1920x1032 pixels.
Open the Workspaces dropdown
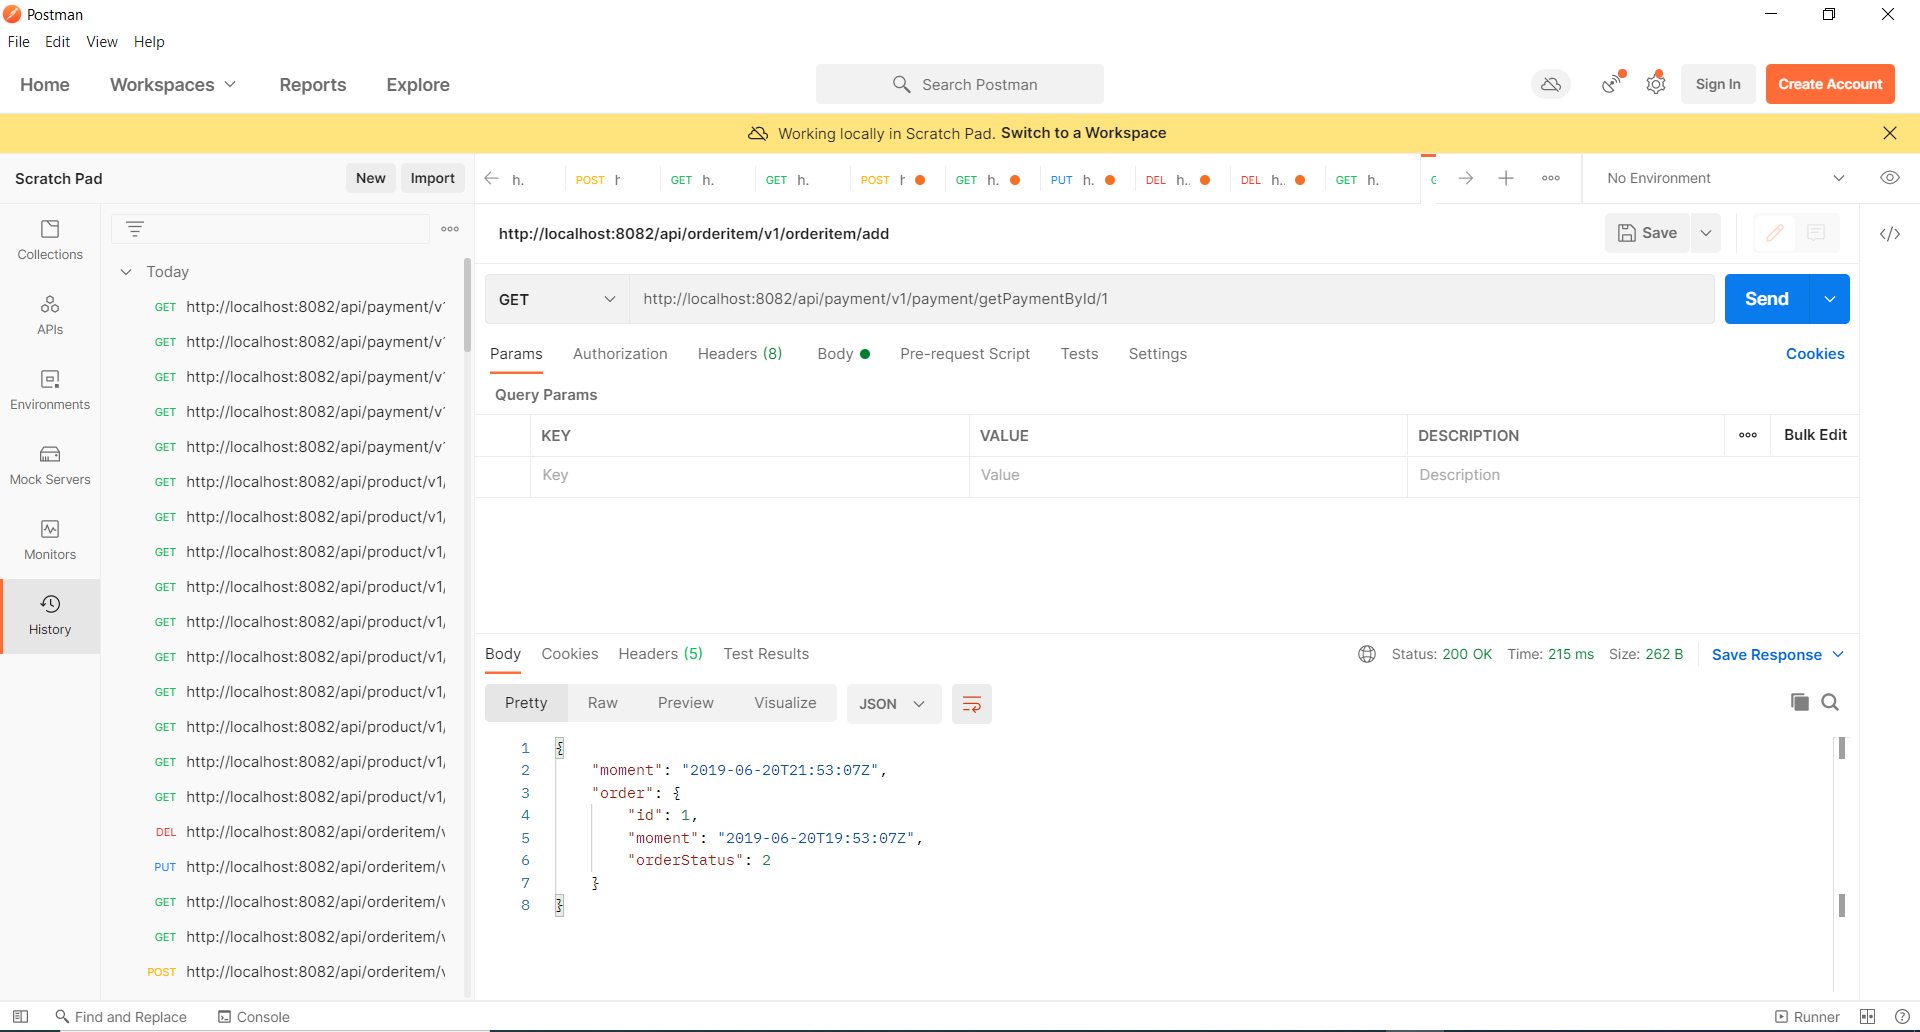[x=173, y=85]
